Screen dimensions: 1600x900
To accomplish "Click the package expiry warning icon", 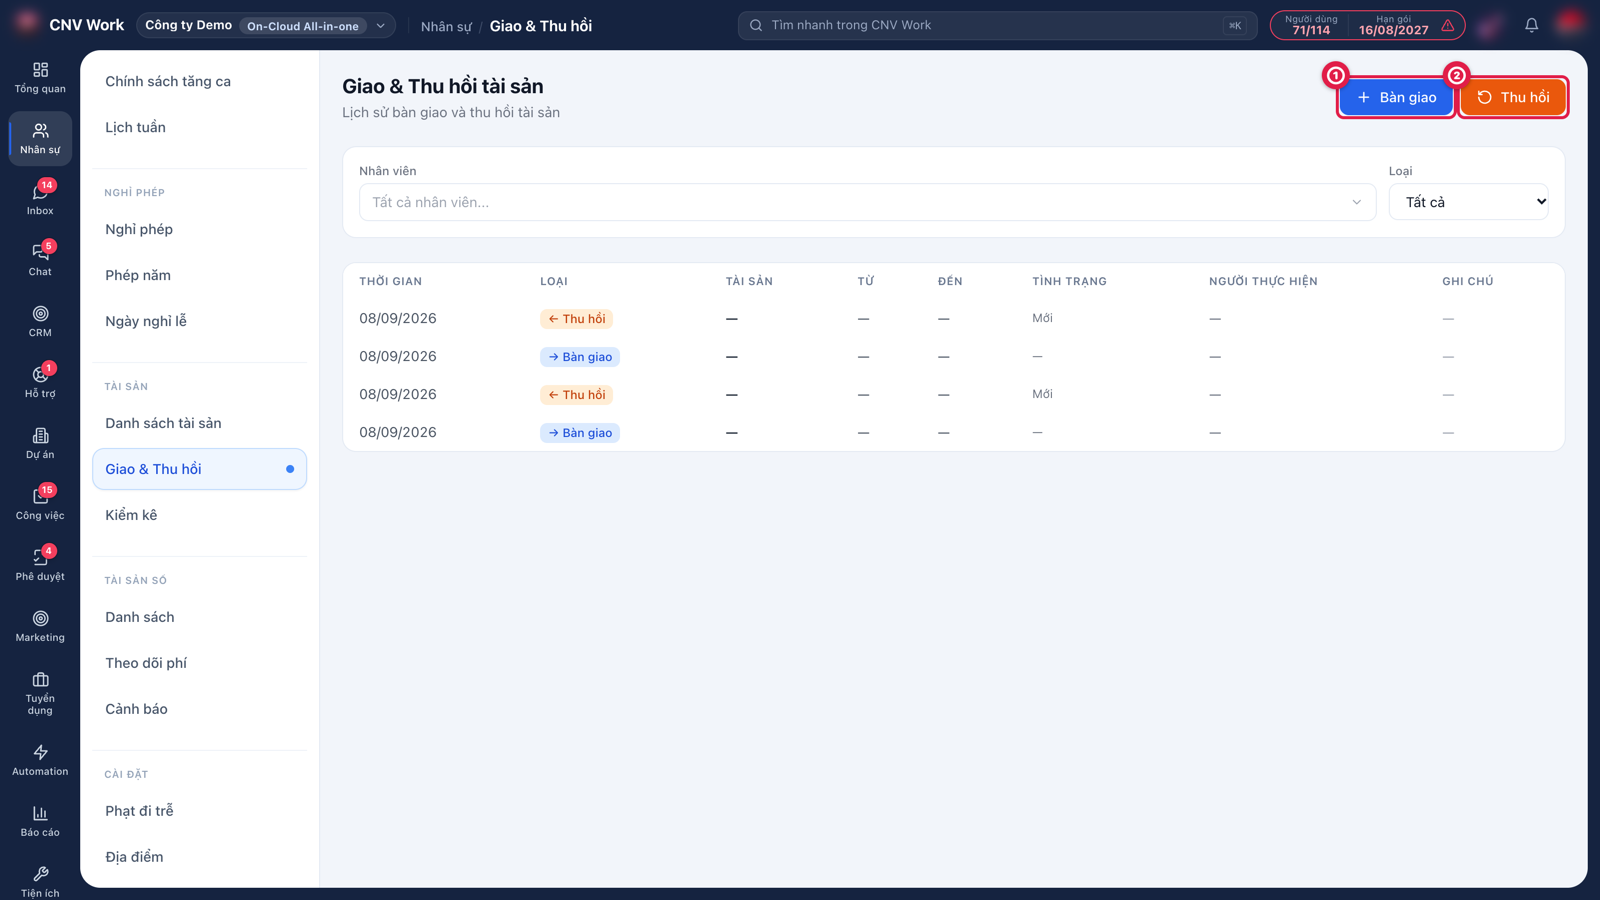I will (x=1447, y=26).
